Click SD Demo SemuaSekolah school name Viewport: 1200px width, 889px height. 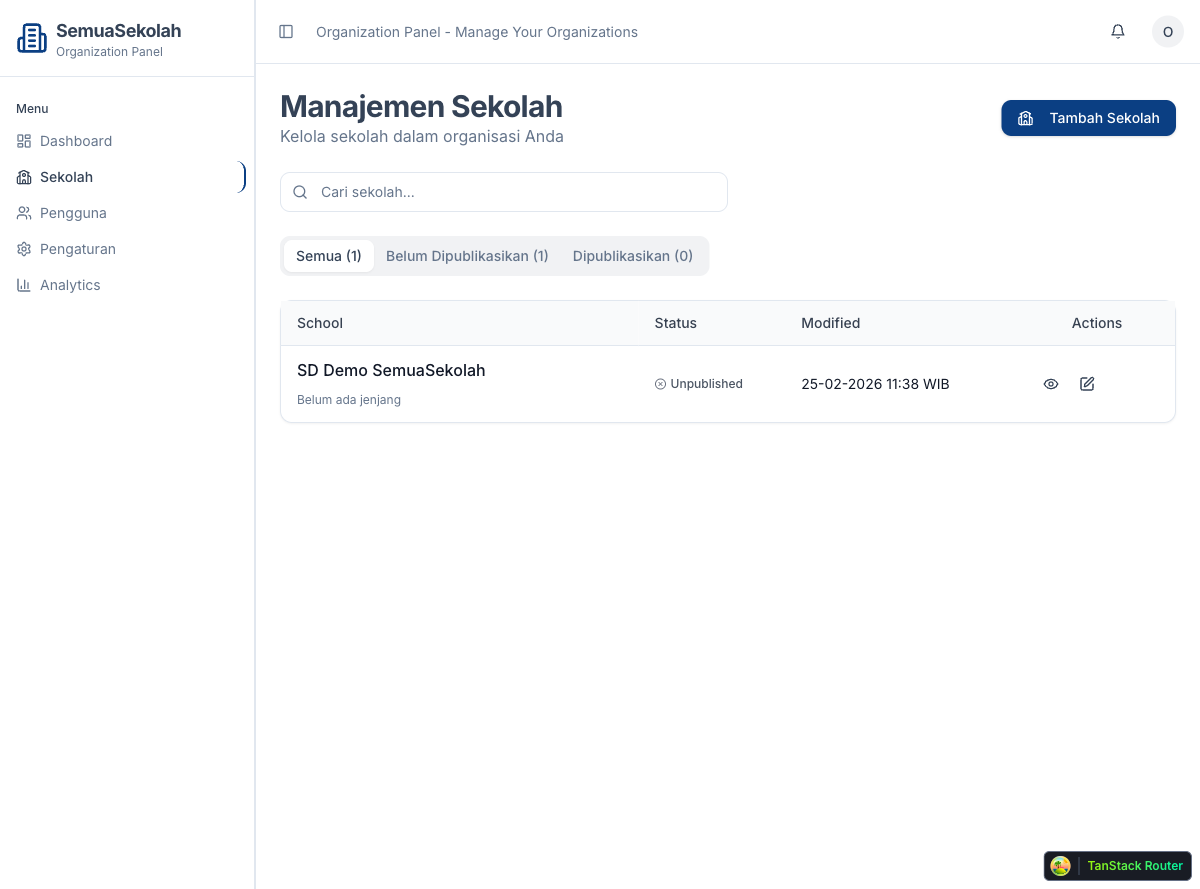(391, 370)
